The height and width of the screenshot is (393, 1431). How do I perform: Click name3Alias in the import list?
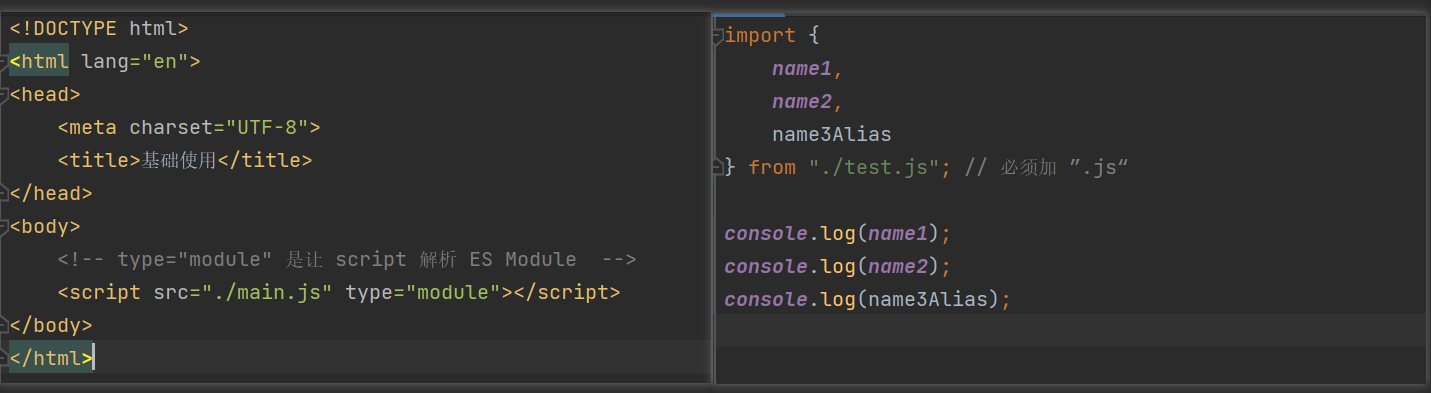pos(831,135)
